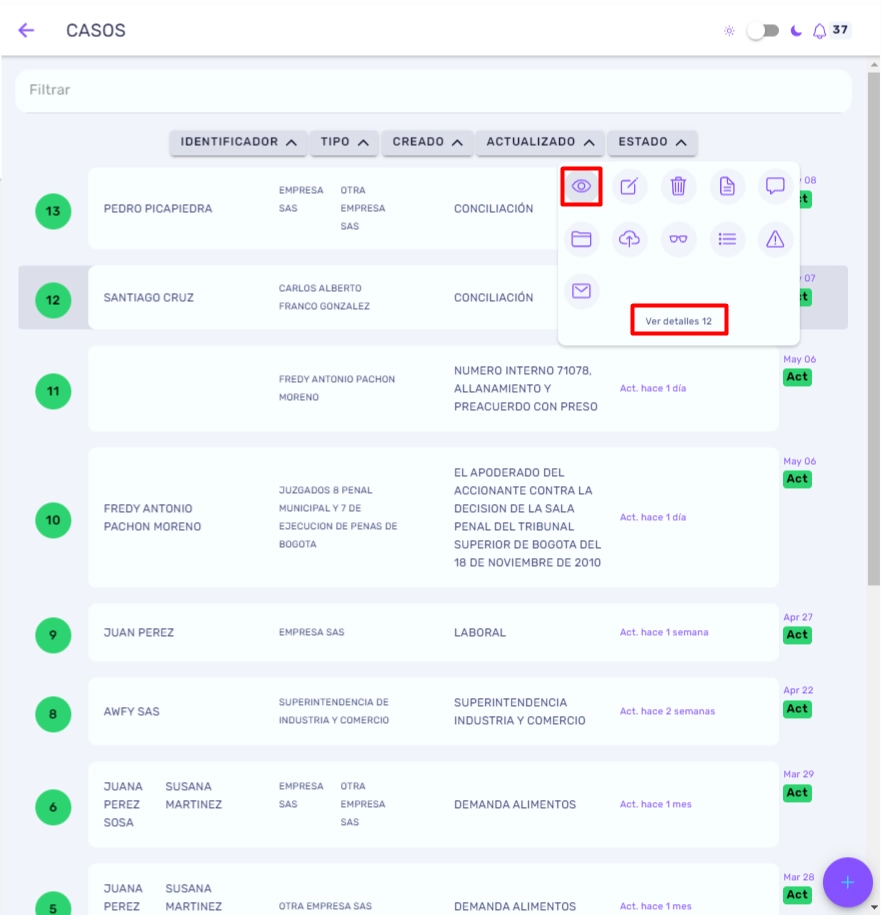Image resolution: width=881 pixels, height=915 pixels.
Task: Click the green case number 6 badge
Action: pos(53,807)
